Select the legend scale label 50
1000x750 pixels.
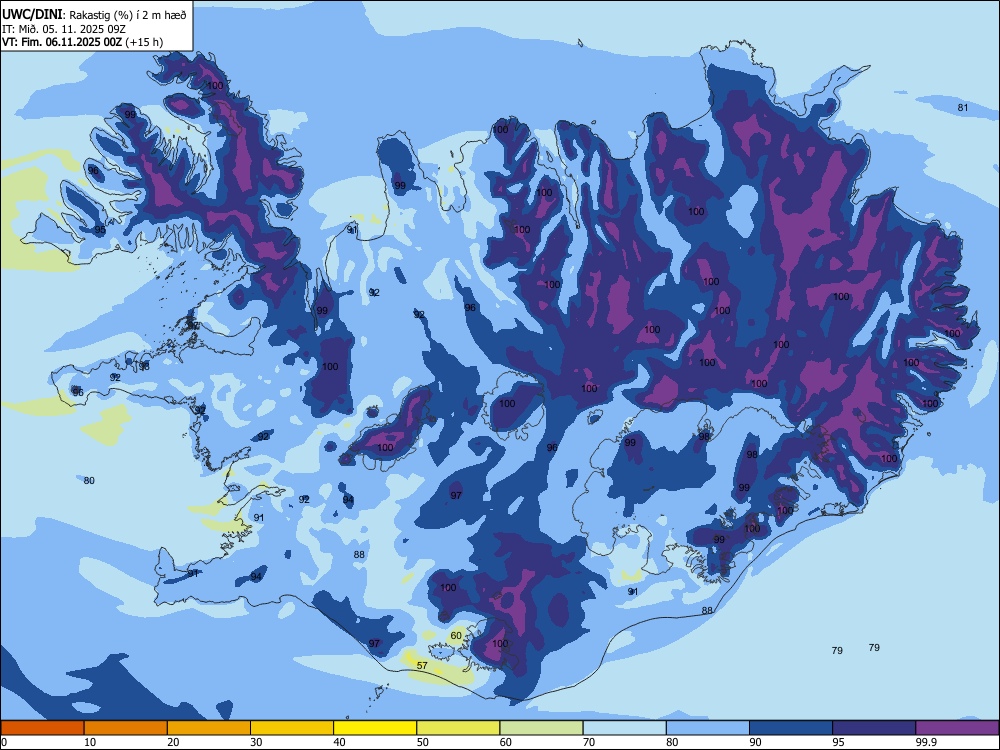[x=423, y=742]
